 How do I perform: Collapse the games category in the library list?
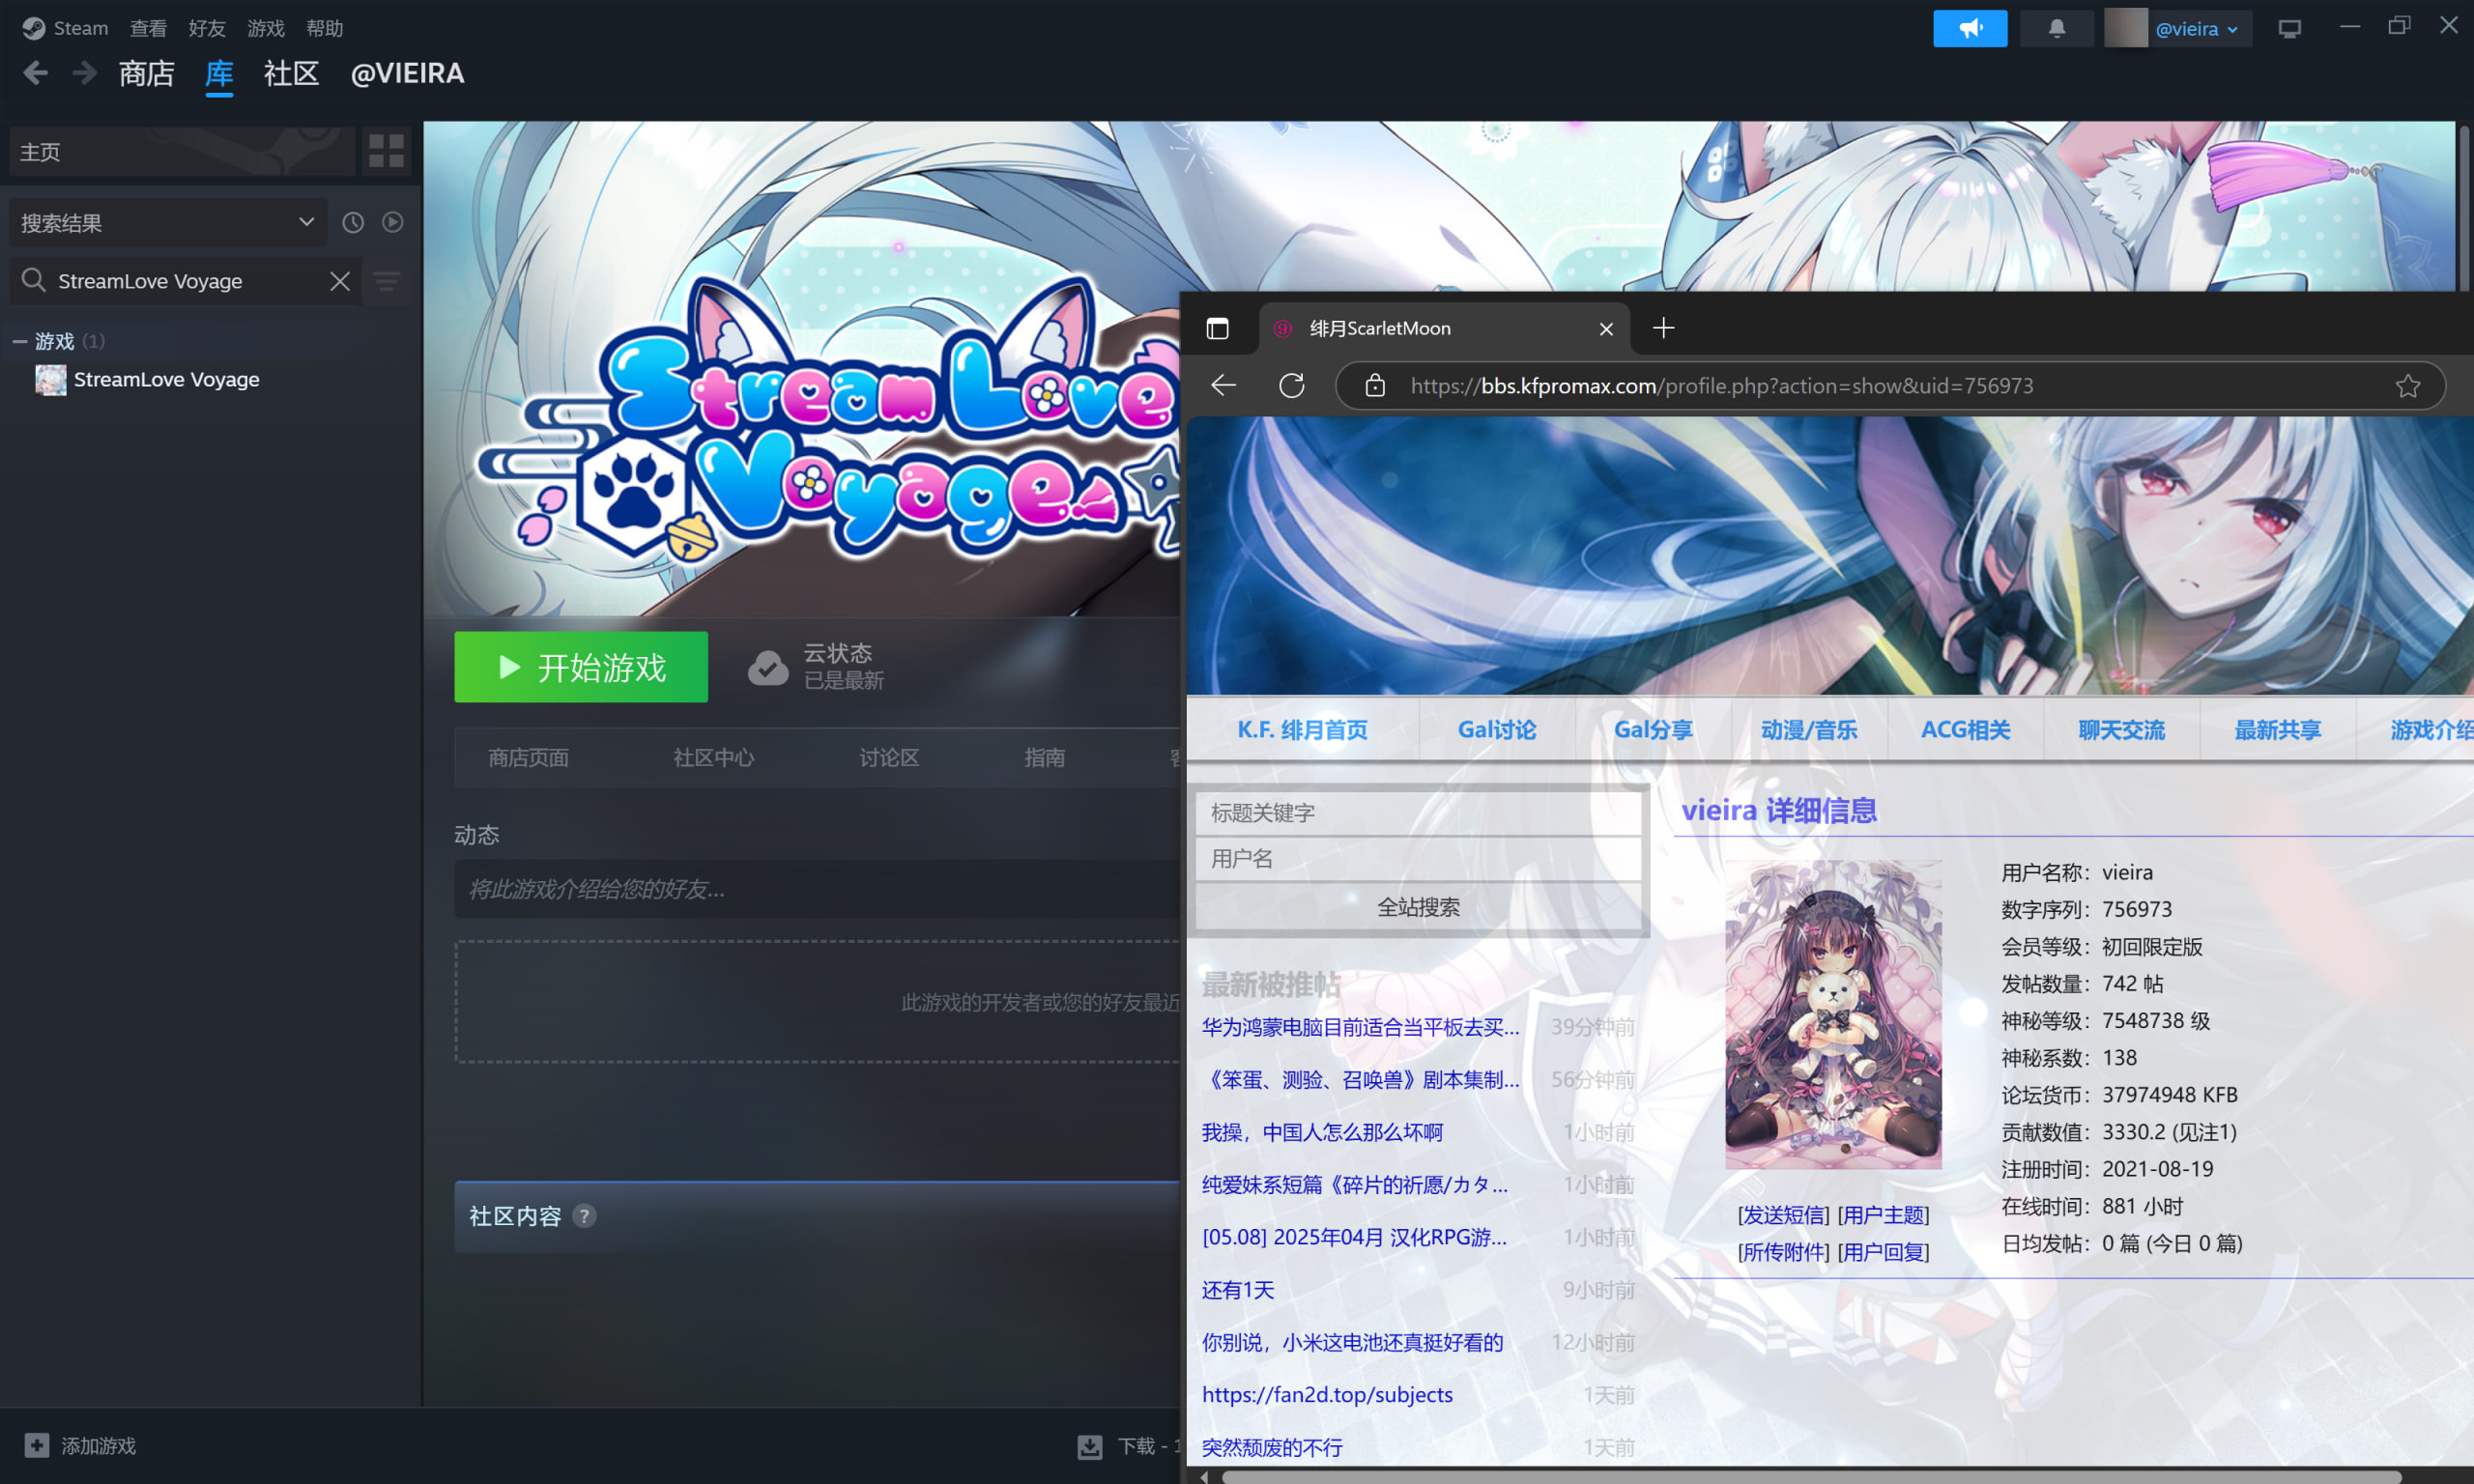(20, 342)
